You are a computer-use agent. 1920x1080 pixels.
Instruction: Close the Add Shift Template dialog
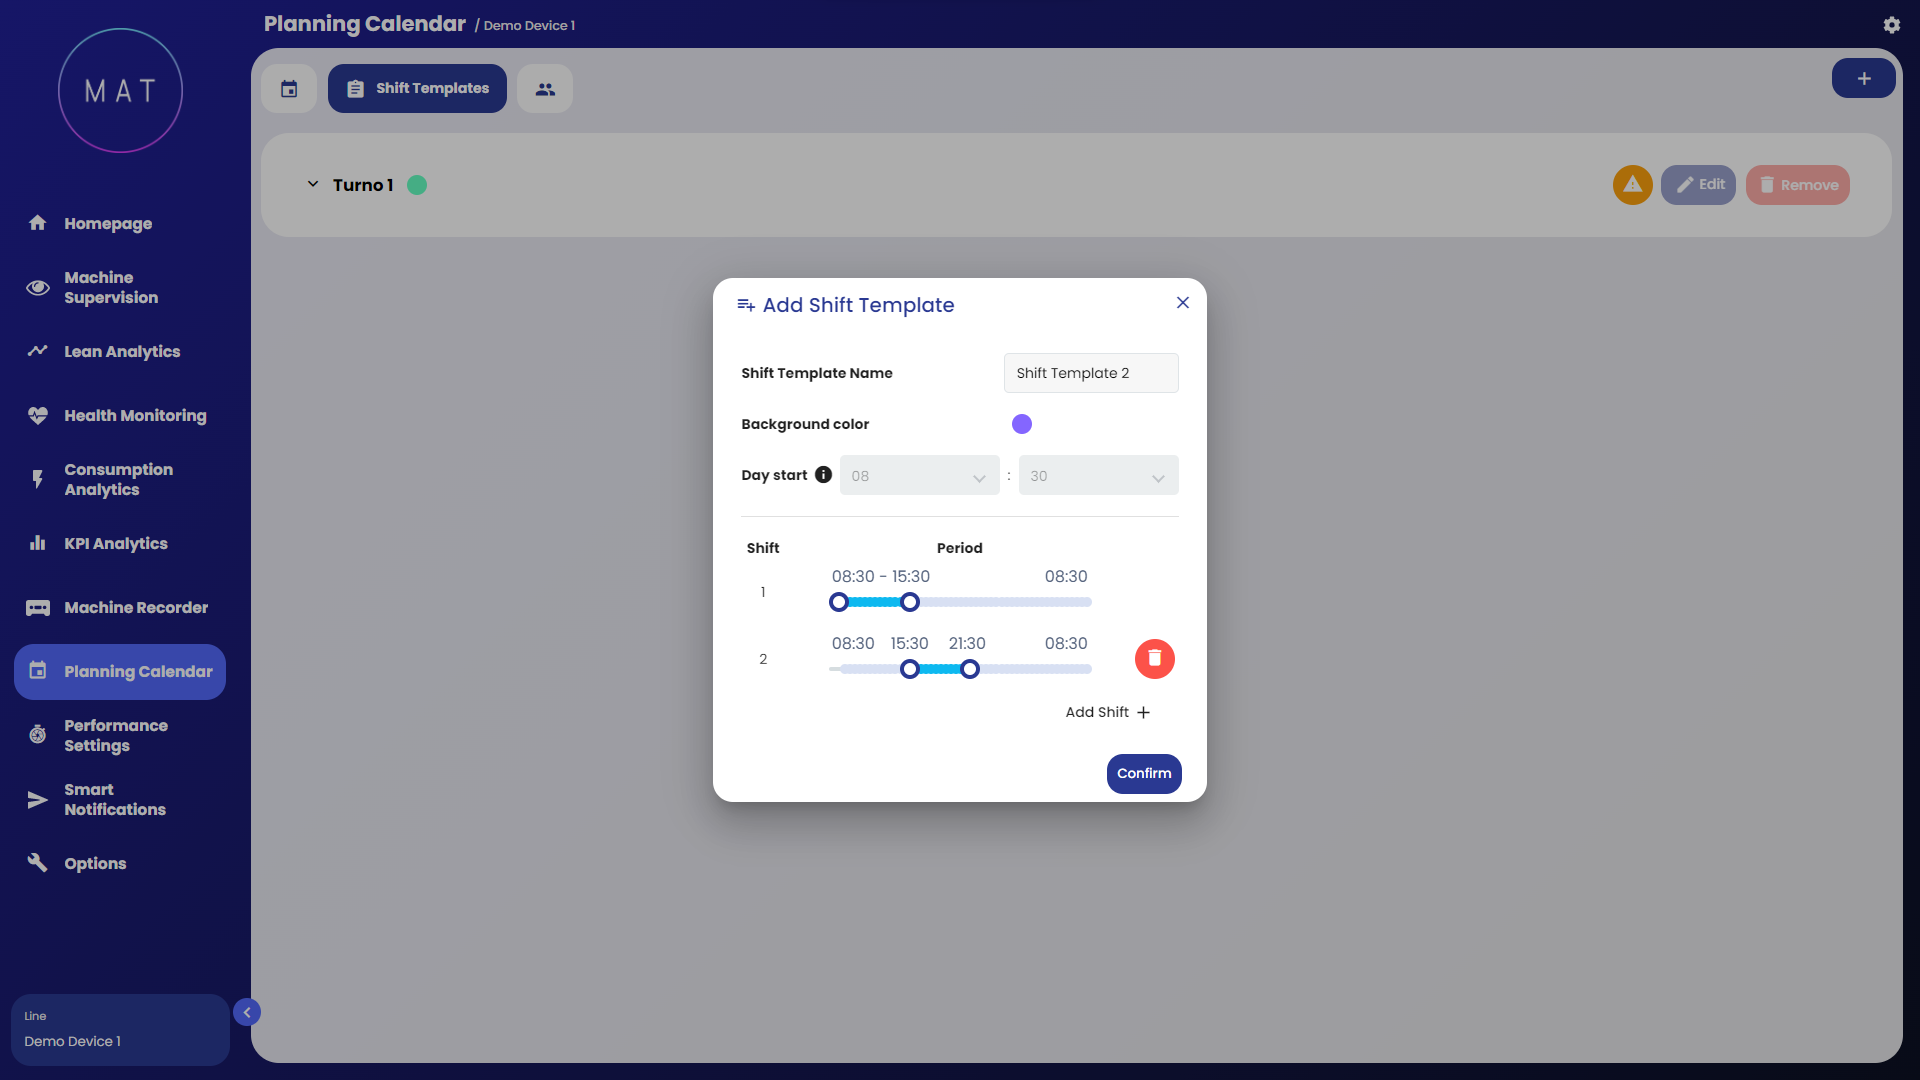click(x=1182, y=303)
